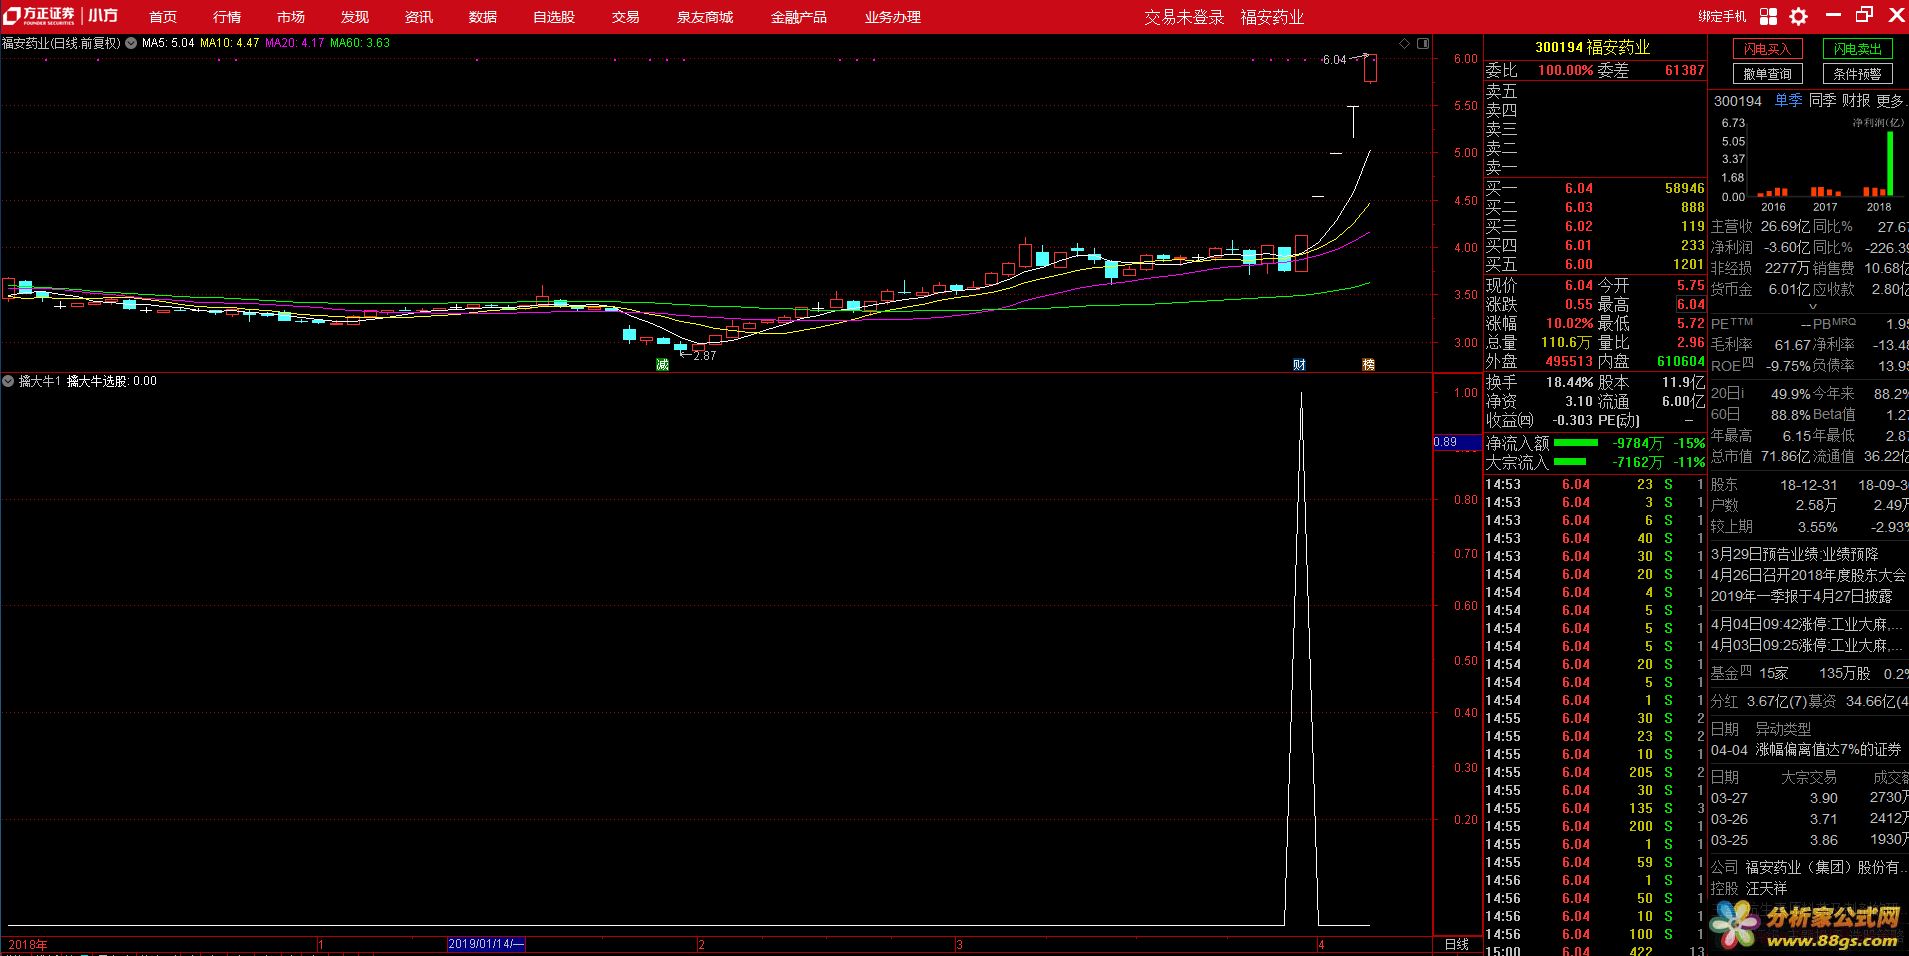The image size is (1909, 956).
Task: Click the 净流入额 green flow bar
Action: tap(1576, 443)
